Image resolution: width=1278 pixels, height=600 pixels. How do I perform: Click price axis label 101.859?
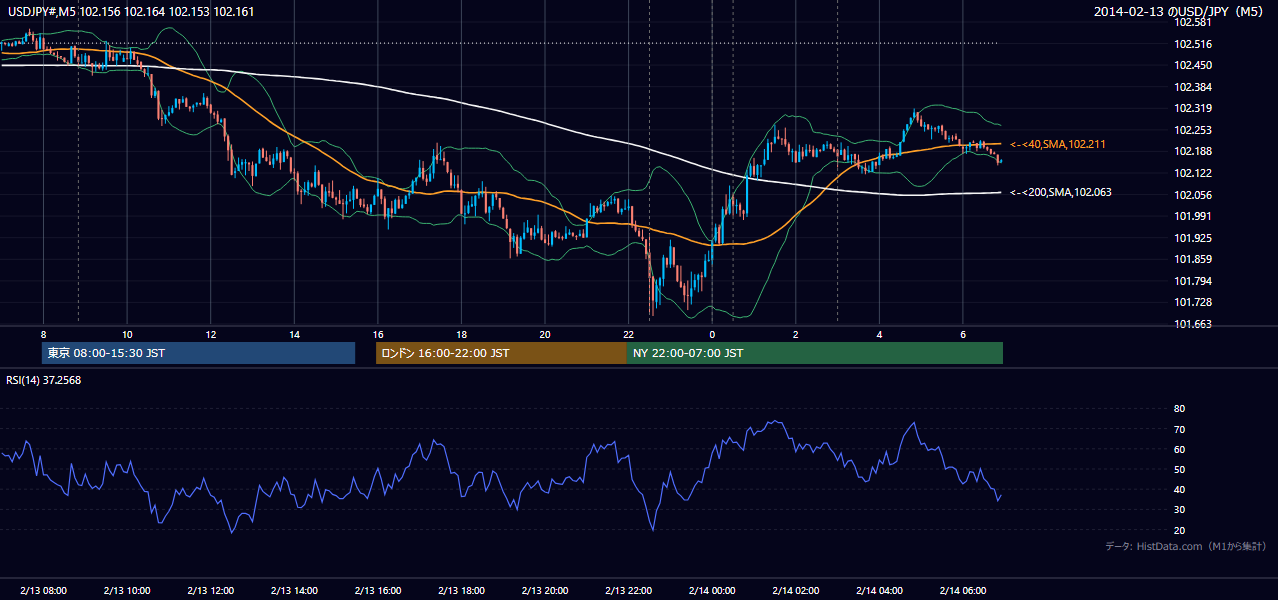click(1192, 260)
